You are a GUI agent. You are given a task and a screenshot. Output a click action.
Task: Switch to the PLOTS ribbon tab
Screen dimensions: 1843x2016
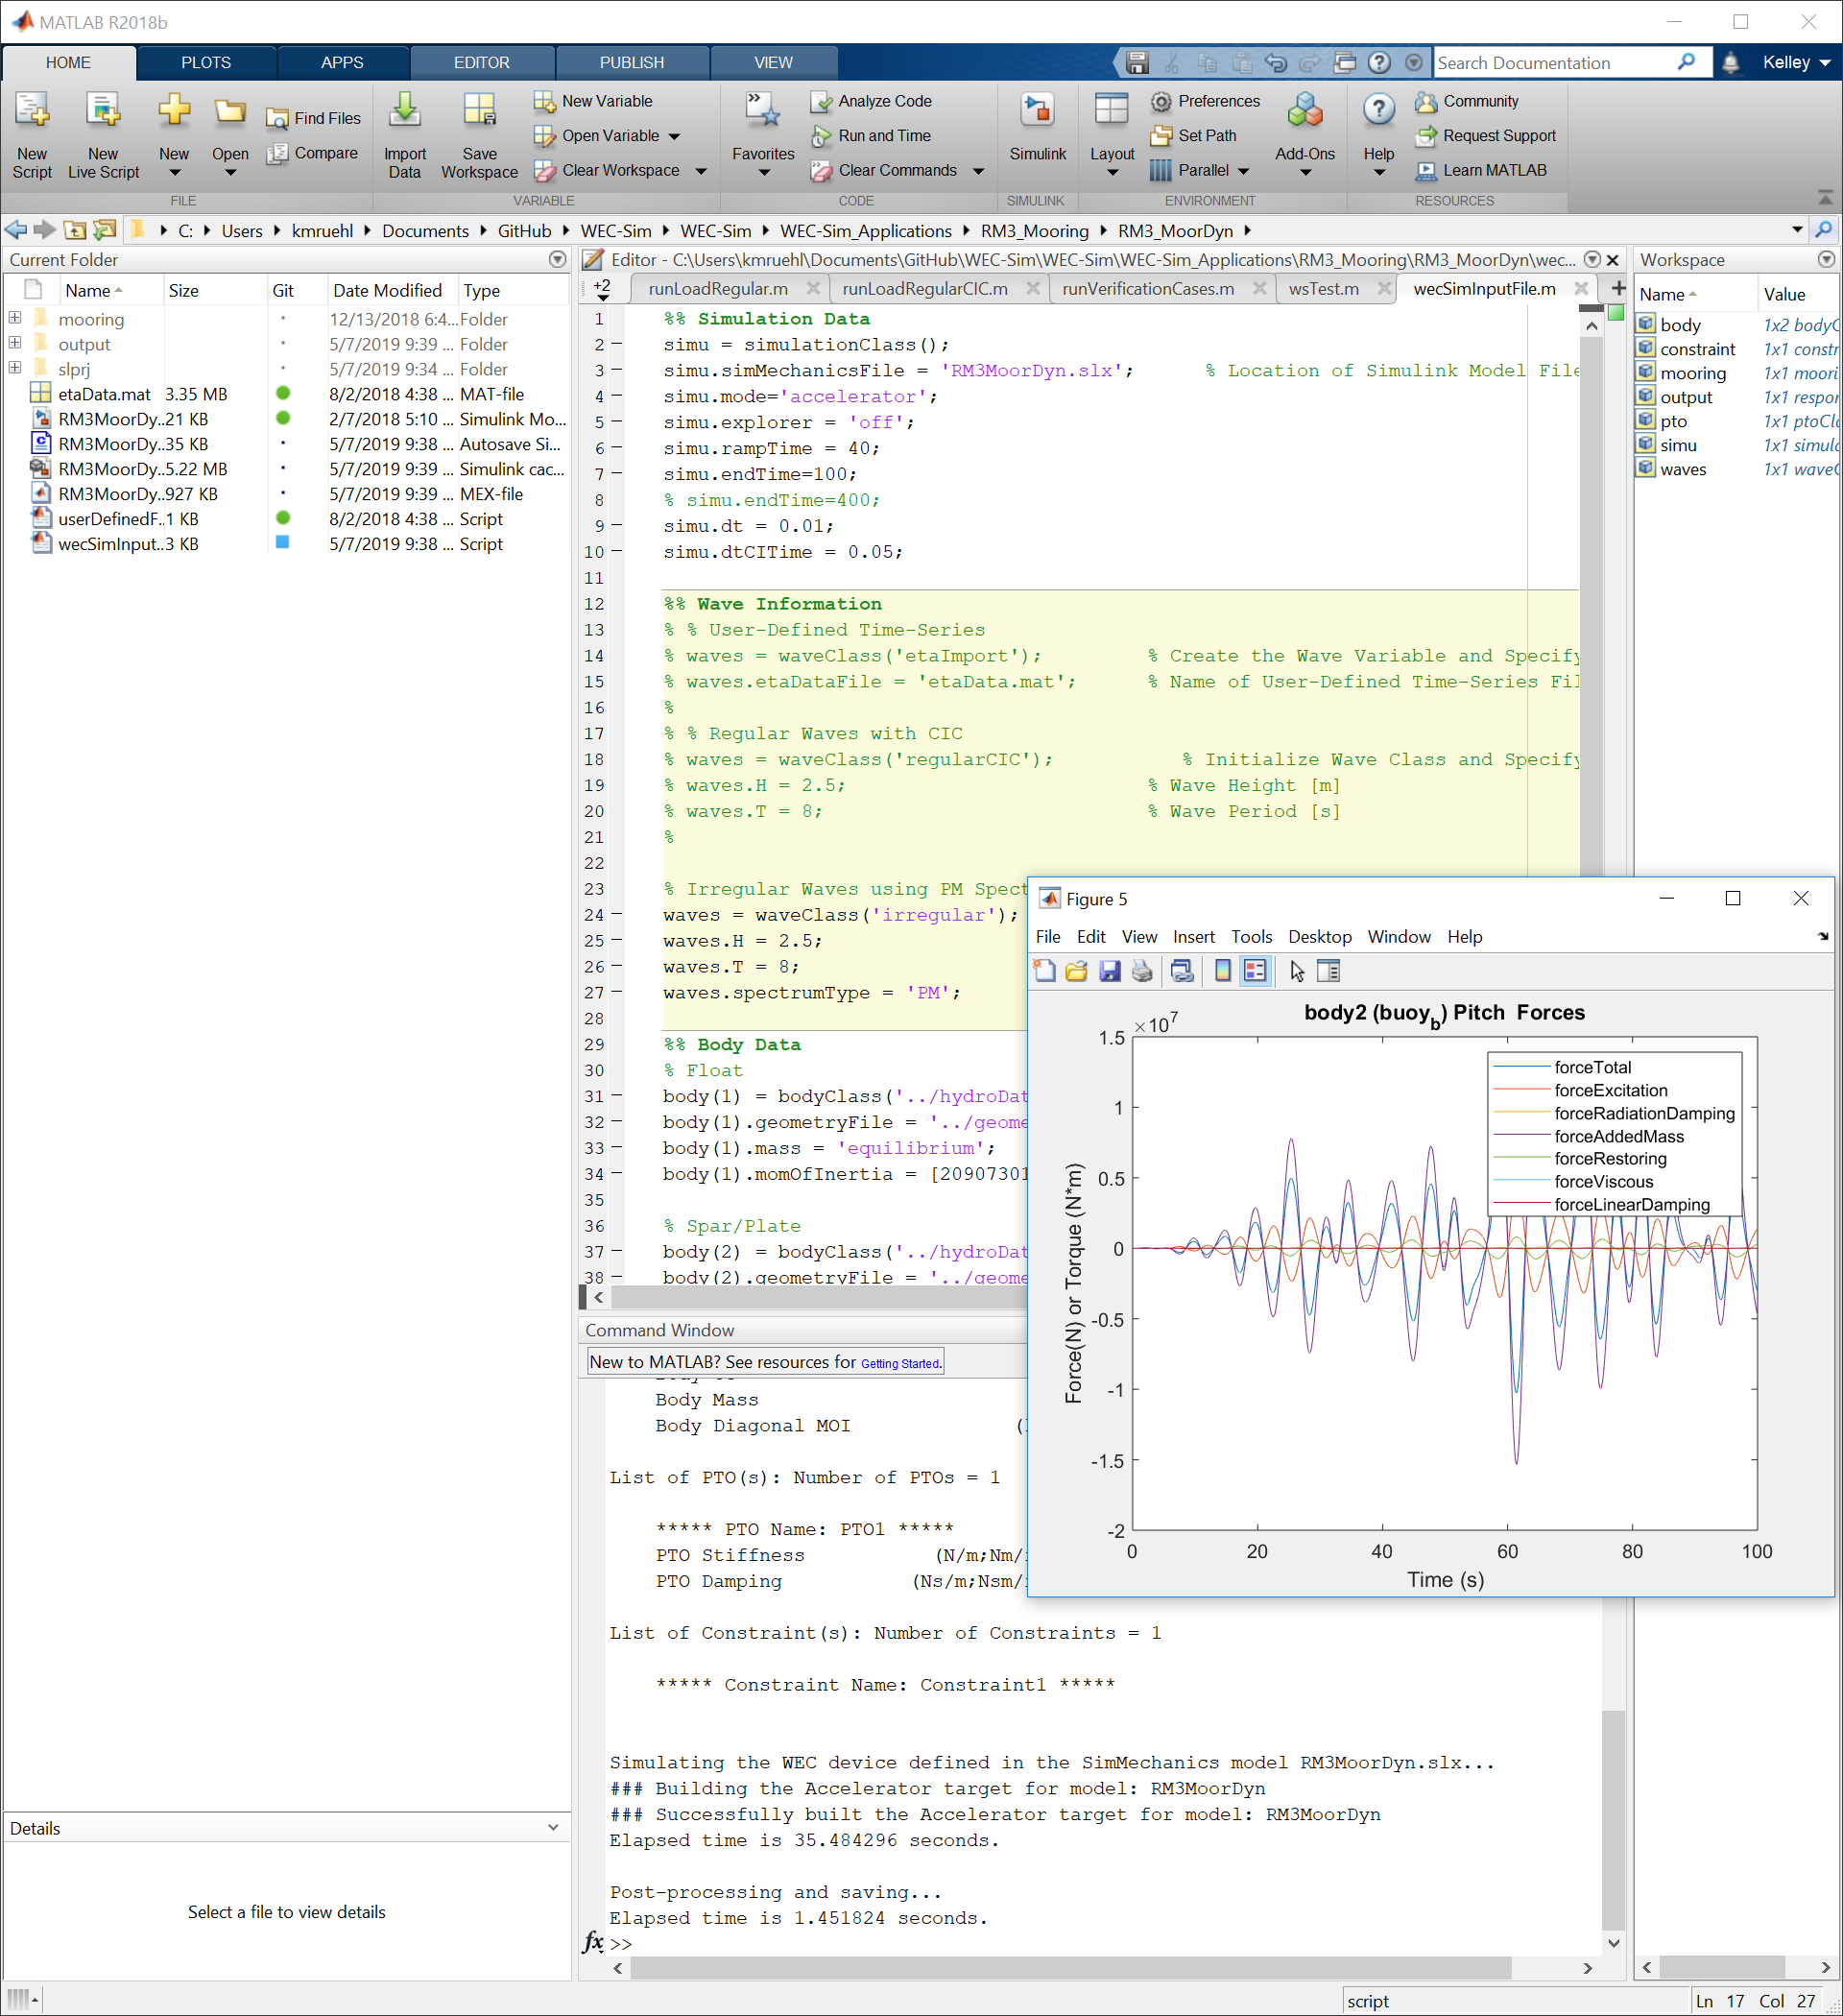(205, 62)
